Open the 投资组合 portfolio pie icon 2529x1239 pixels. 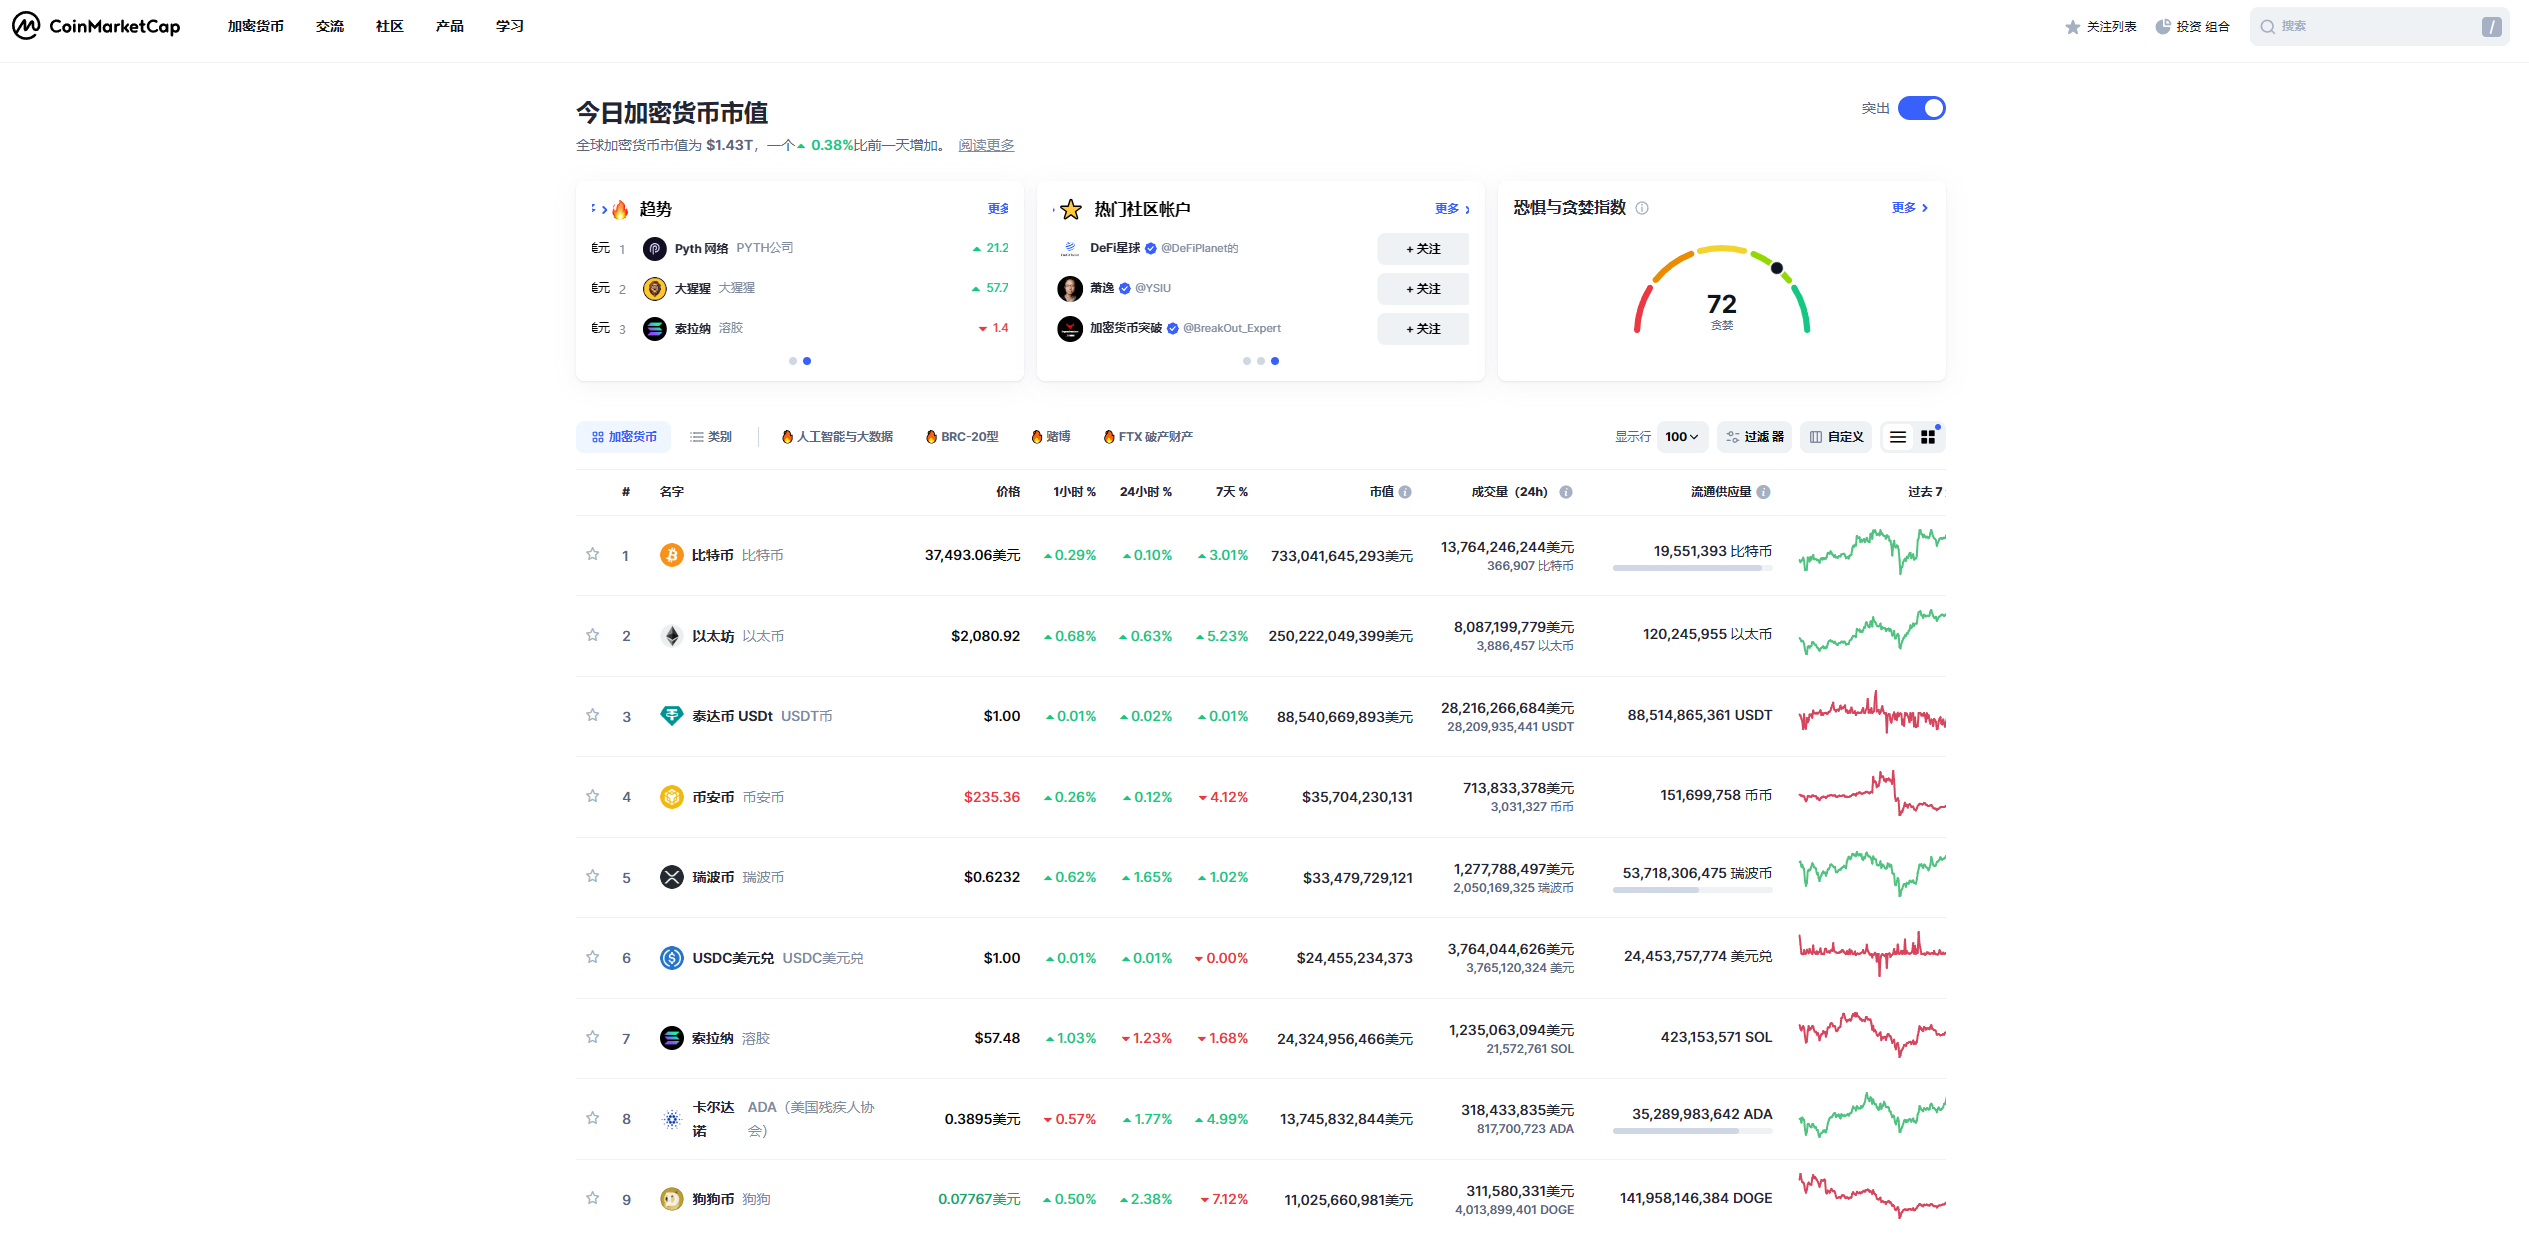pos(2162,27)
